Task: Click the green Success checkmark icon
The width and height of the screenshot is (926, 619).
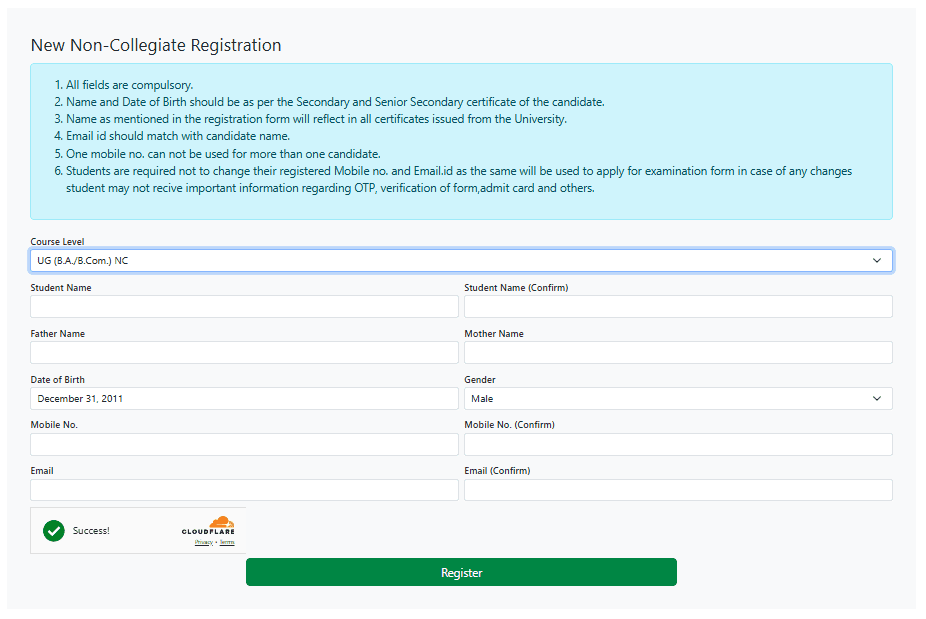Action: pos(54,531)
